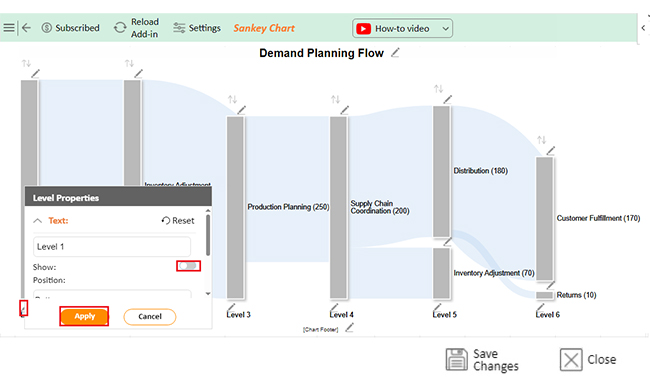Click the pencil above the first level bar

[36, 74]
